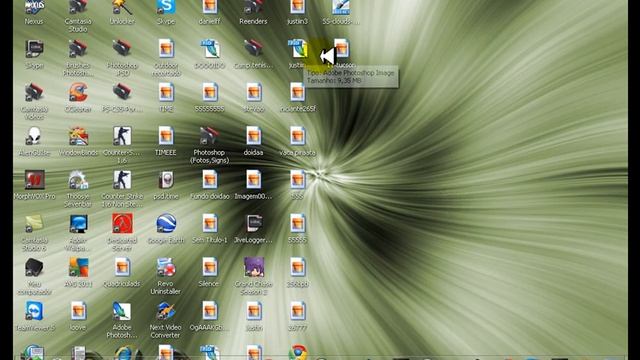
Task: Select the Unlocker wand icon
Action: [x=122, y=7]
